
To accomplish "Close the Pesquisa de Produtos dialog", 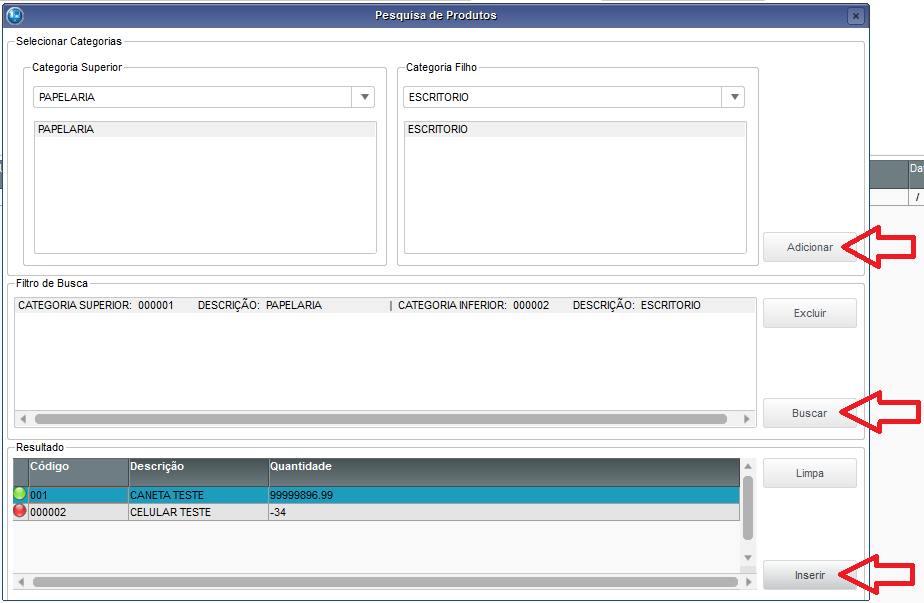I will tap(856, 16).
